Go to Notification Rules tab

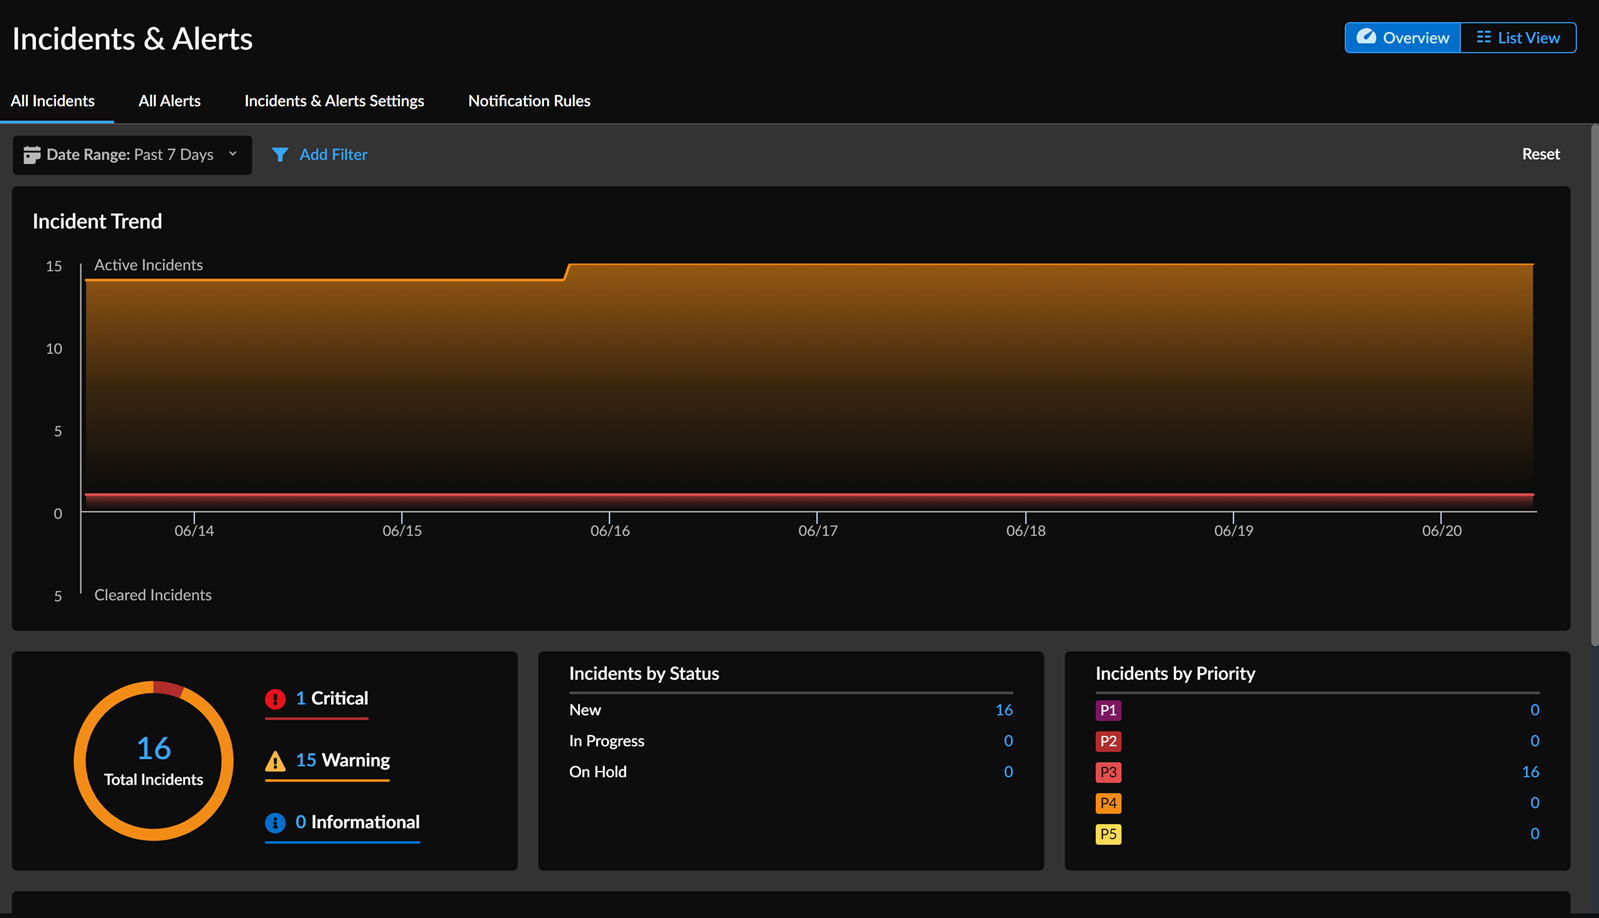click(529, 101)
